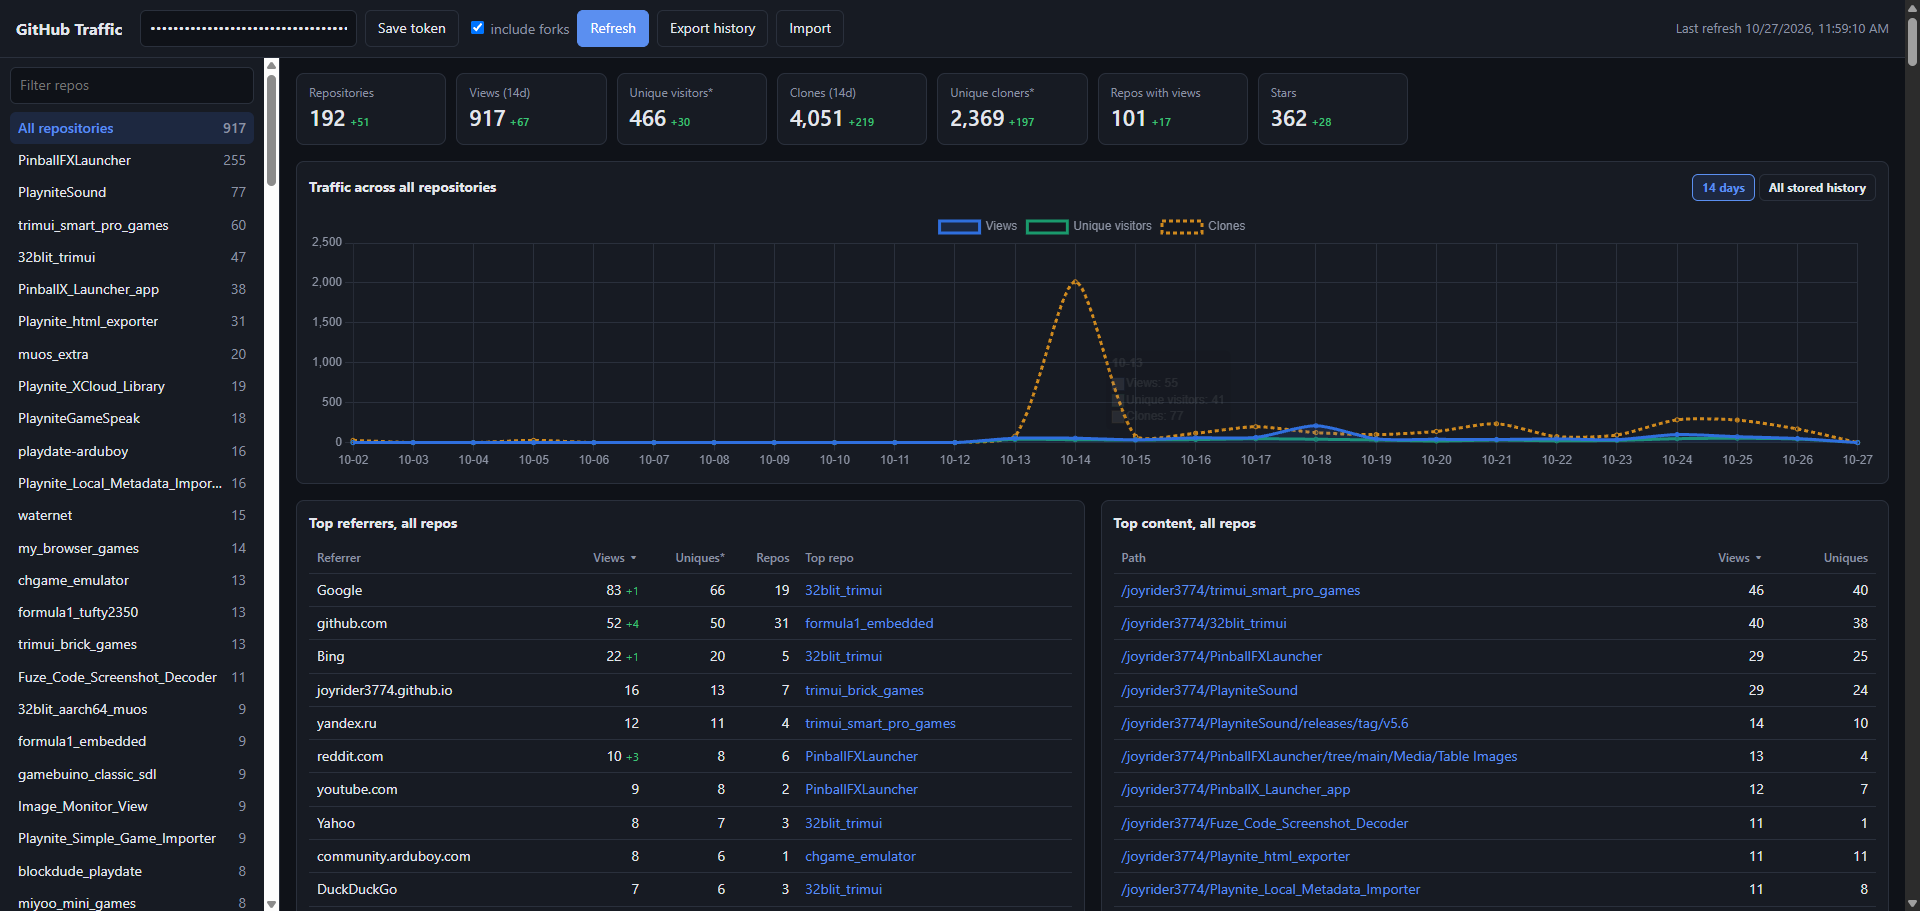Focus the token password field
The height and width of the screenshot is (911, 1920).
(249, 29)
